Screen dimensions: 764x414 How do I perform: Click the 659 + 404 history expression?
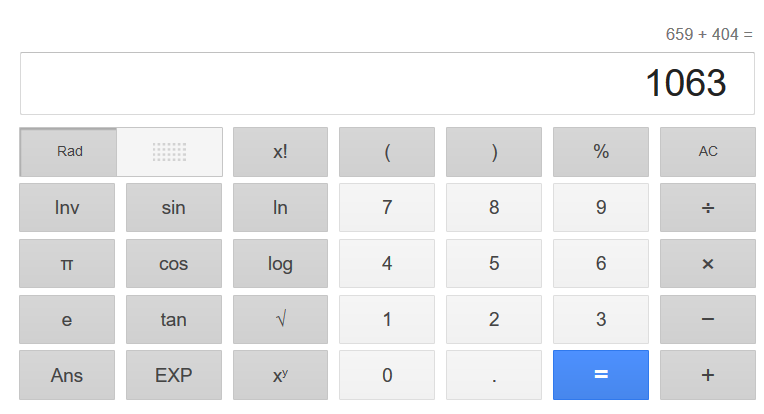708,34
